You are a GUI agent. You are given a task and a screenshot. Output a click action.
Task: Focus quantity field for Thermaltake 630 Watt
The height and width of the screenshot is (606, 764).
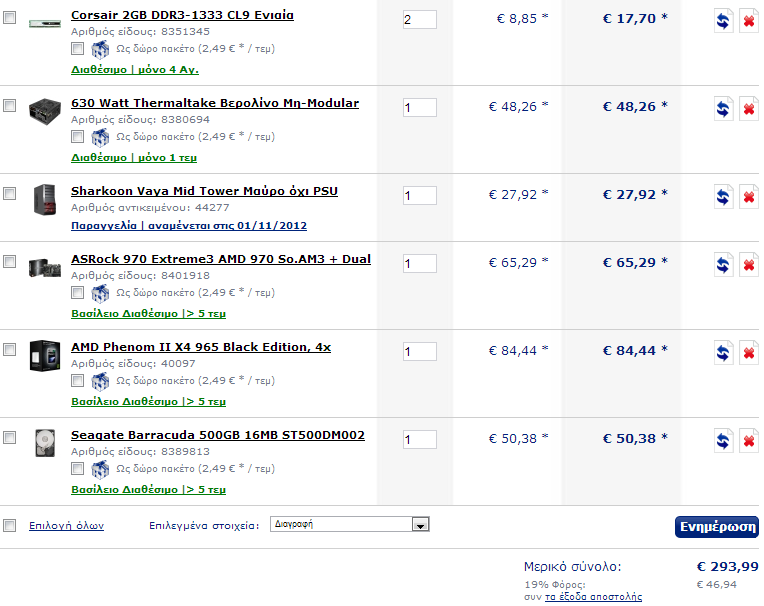420,108
